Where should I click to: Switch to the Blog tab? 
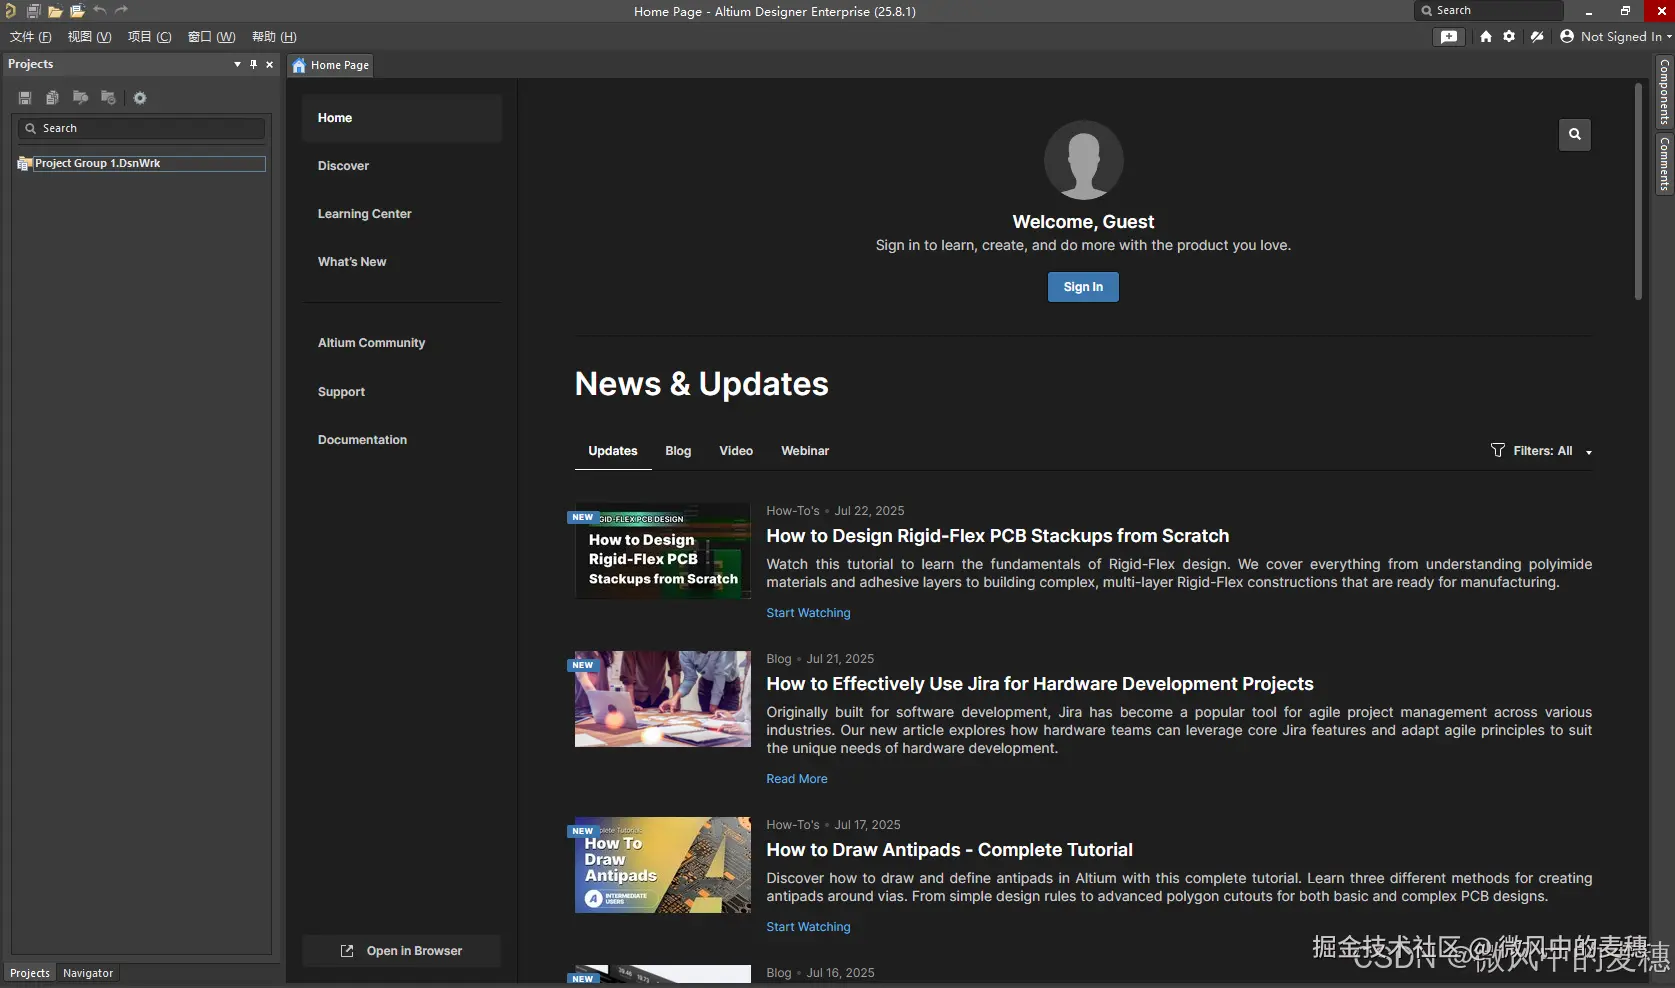point(678,451)
